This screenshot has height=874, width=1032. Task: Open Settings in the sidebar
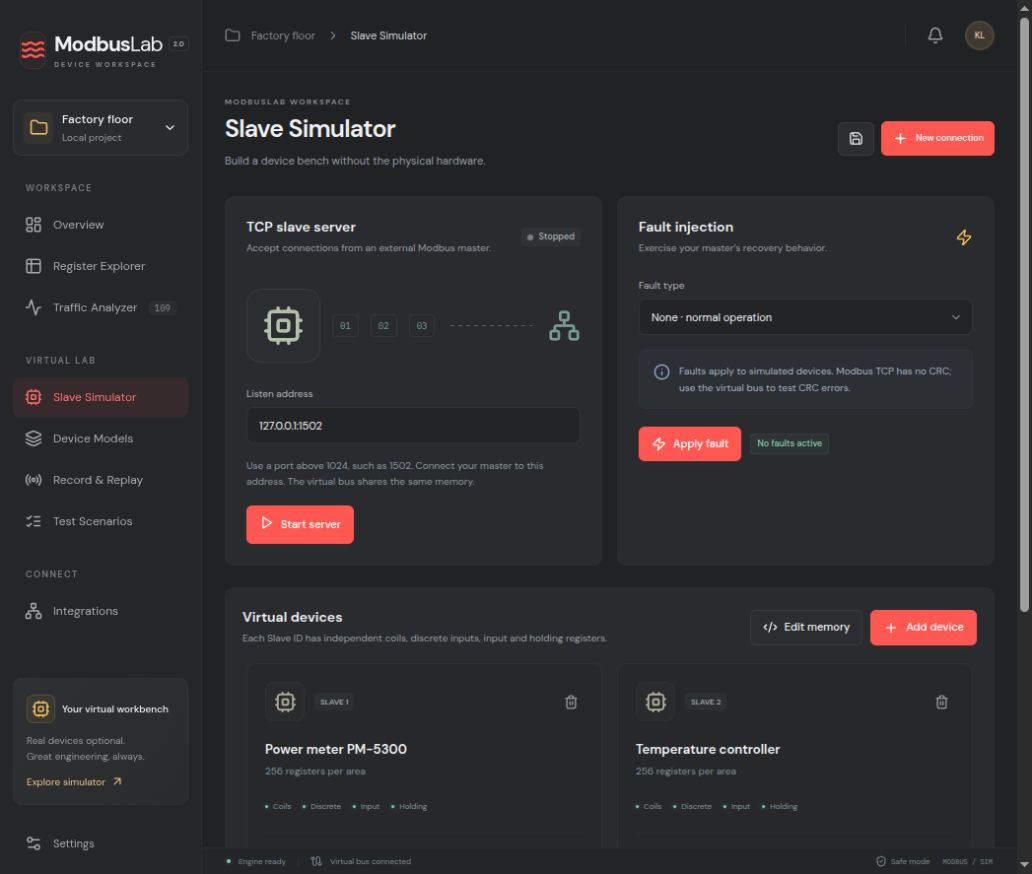(100, 843)
